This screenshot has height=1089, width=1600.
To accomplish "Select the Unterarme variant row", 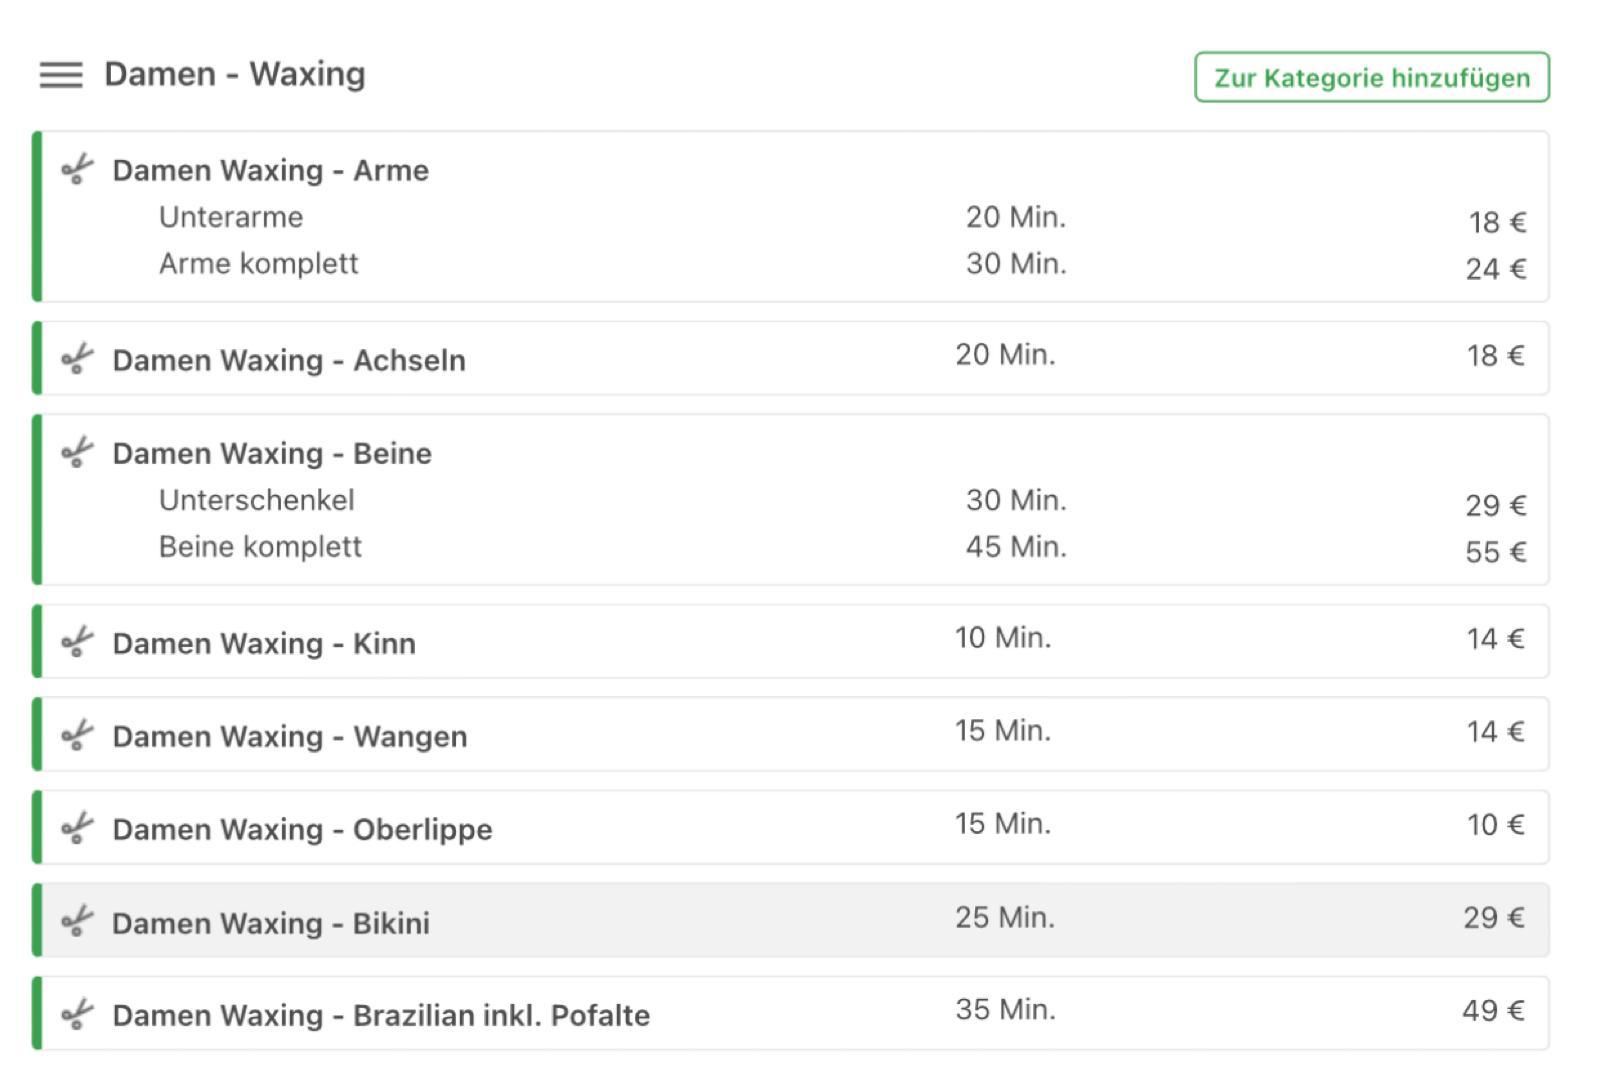I will pyautogui.click(x=842, y=218).
